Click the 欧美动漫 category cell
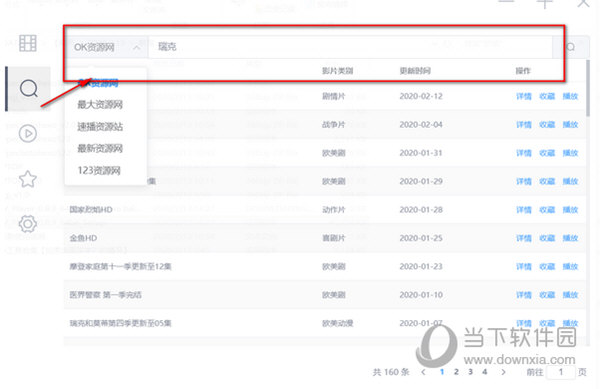This screenshot has width=600, height=389. click(338, 323)
